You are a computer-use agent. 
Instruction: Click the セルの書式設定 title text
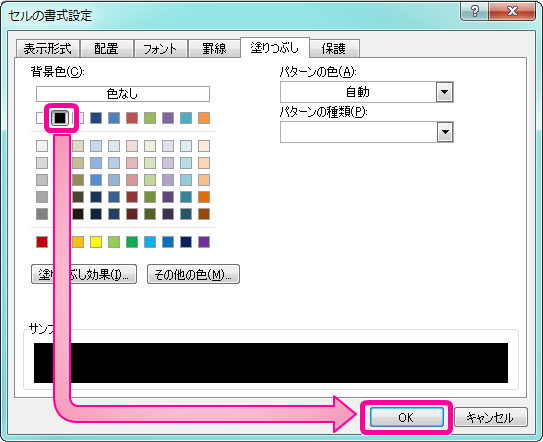[x=50, y=16]
